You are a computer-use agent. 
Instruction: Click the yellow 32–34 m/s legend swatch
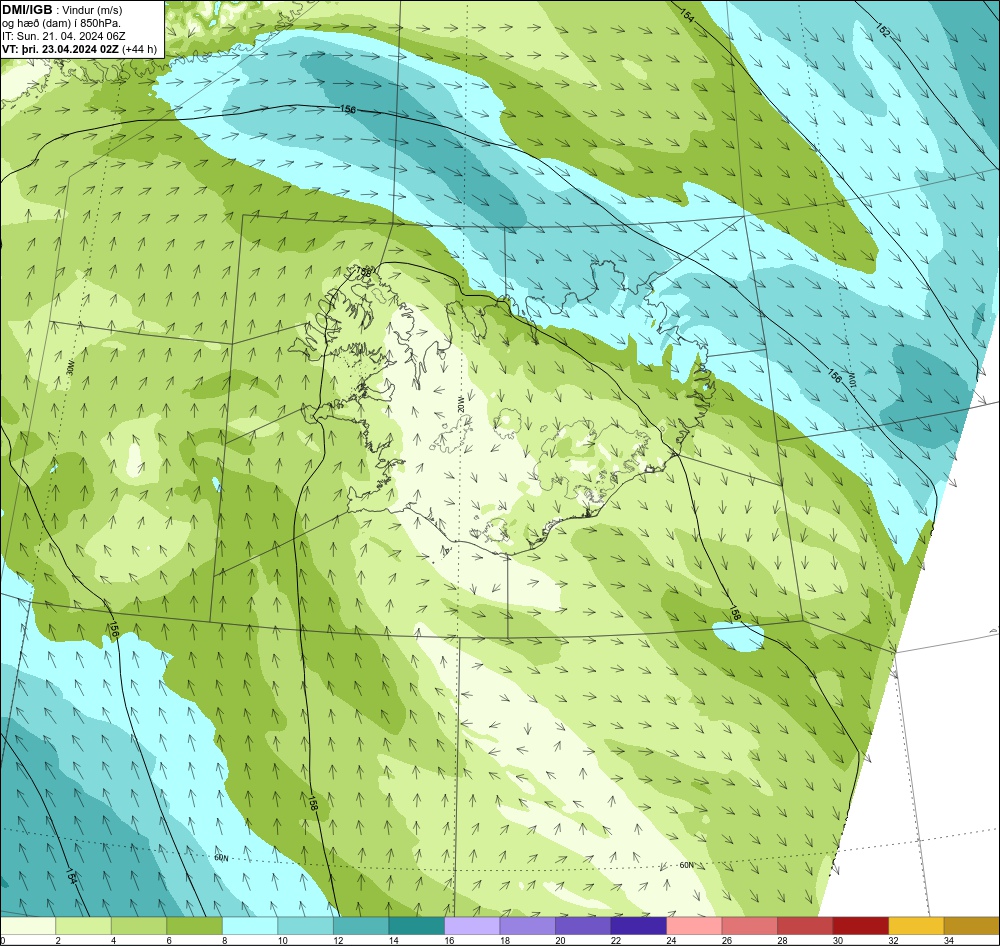click(x=916, y=925)
